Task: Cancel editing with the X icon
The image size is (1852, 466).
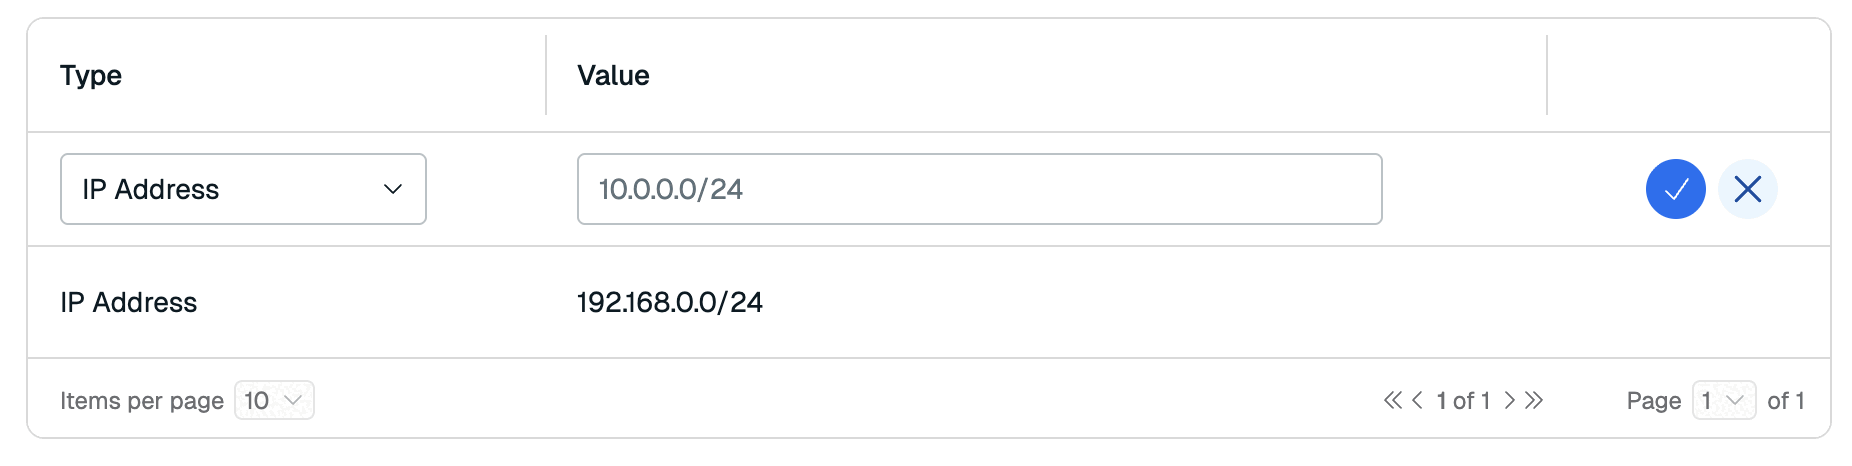Action: click(x=1747, y=189)
